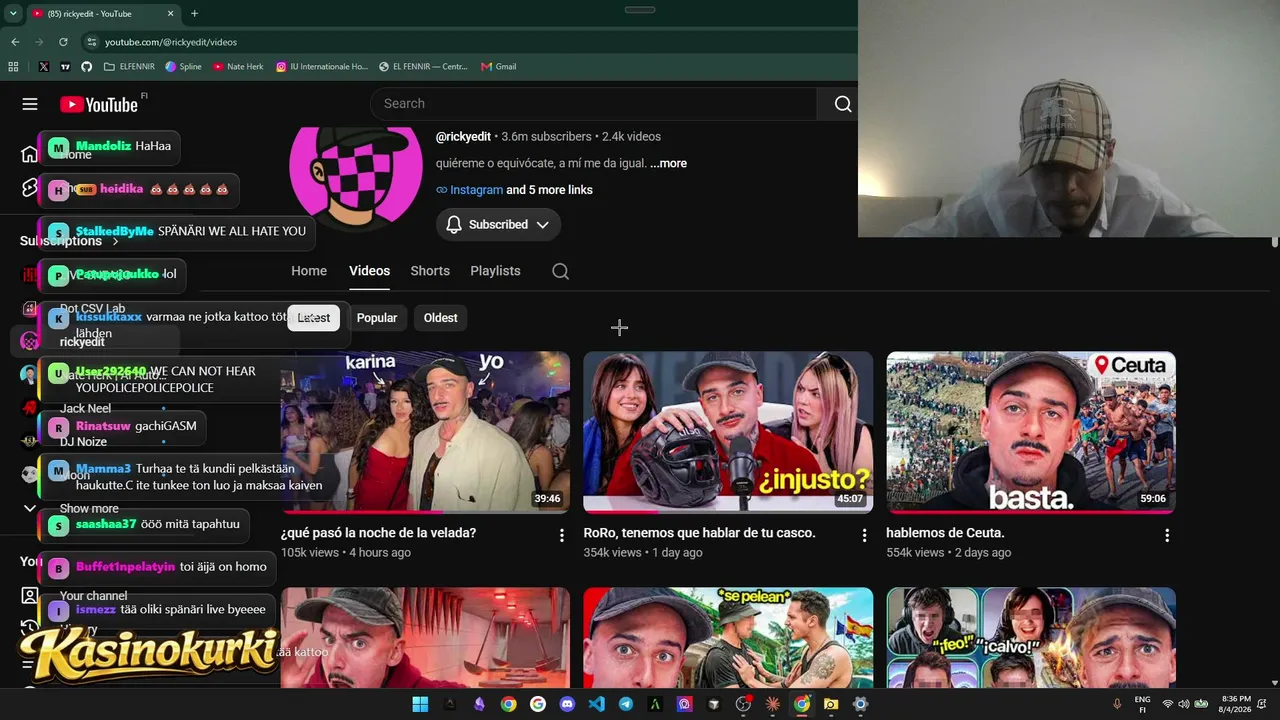Play the Ceuta 'basta.' video thumbnail

(1031, 432)
